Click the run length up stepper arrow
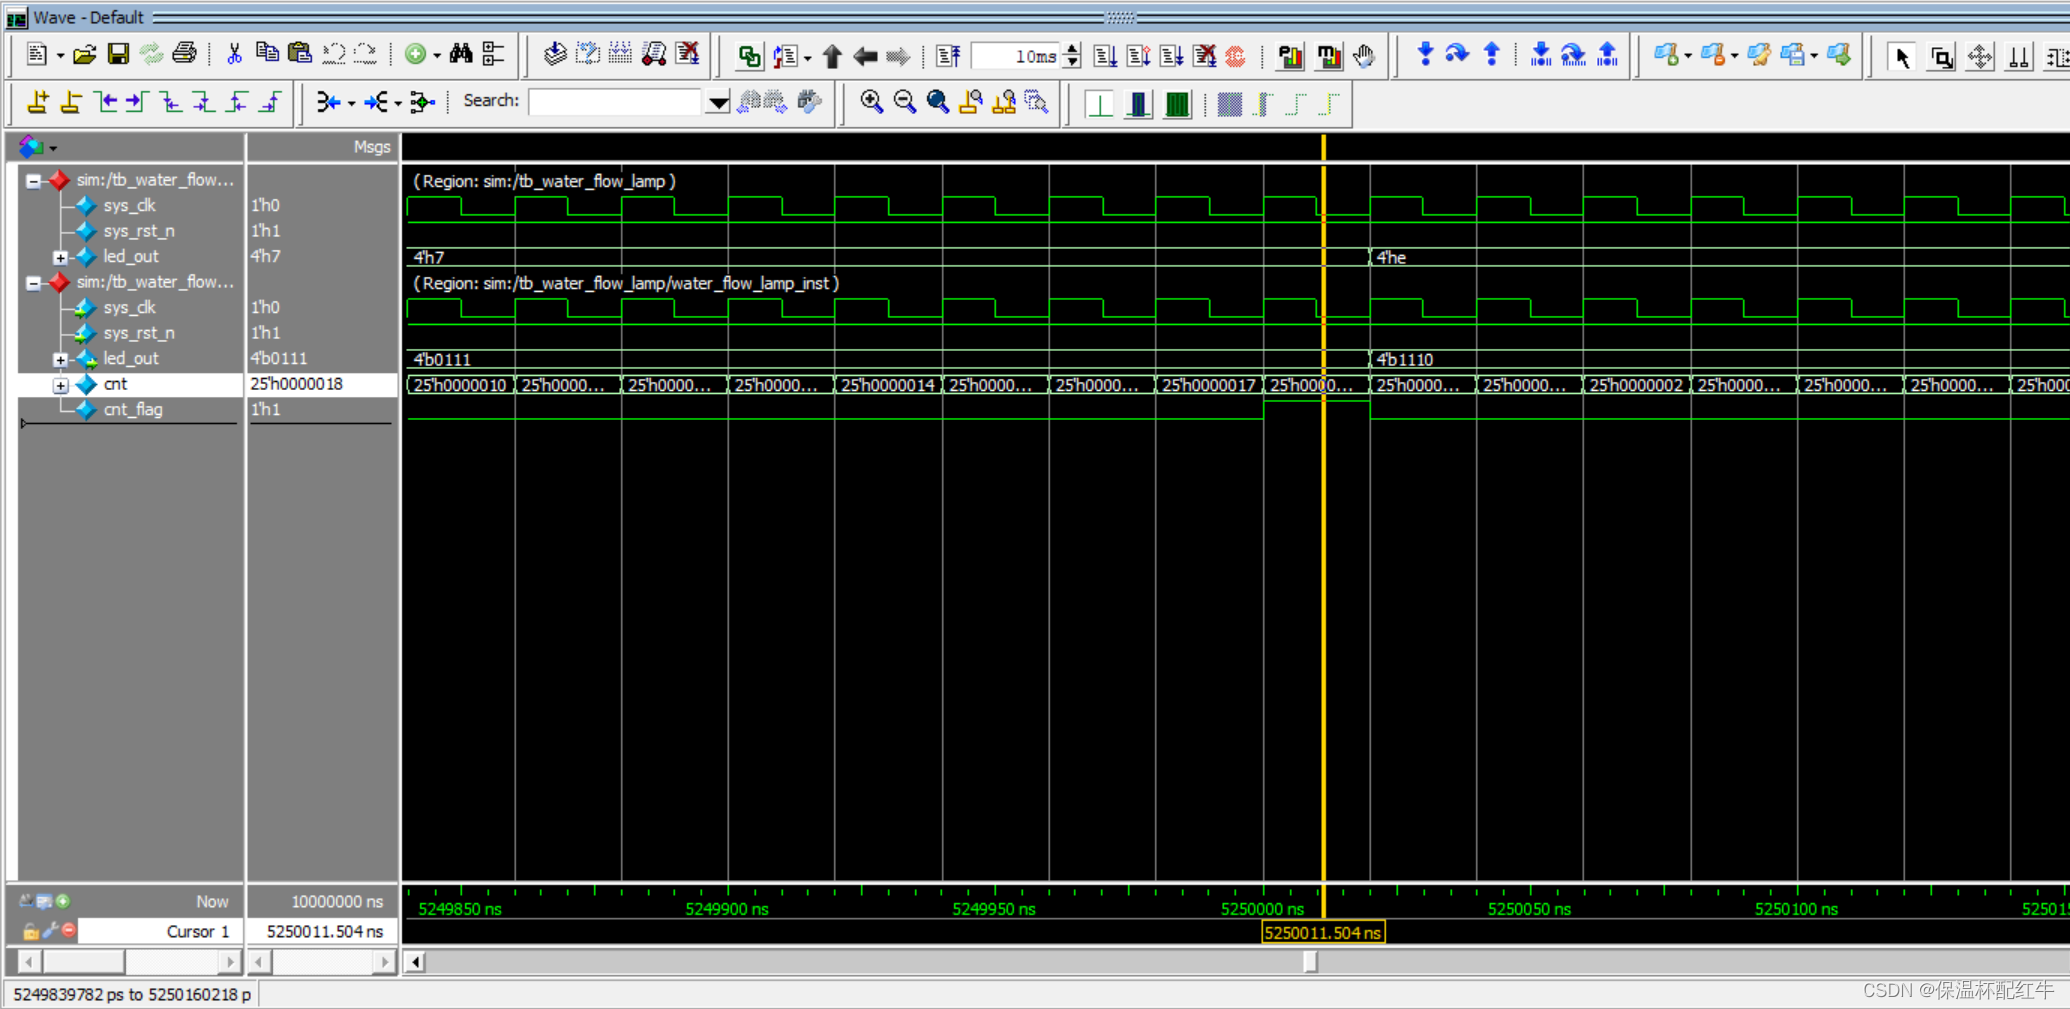 1071,50
